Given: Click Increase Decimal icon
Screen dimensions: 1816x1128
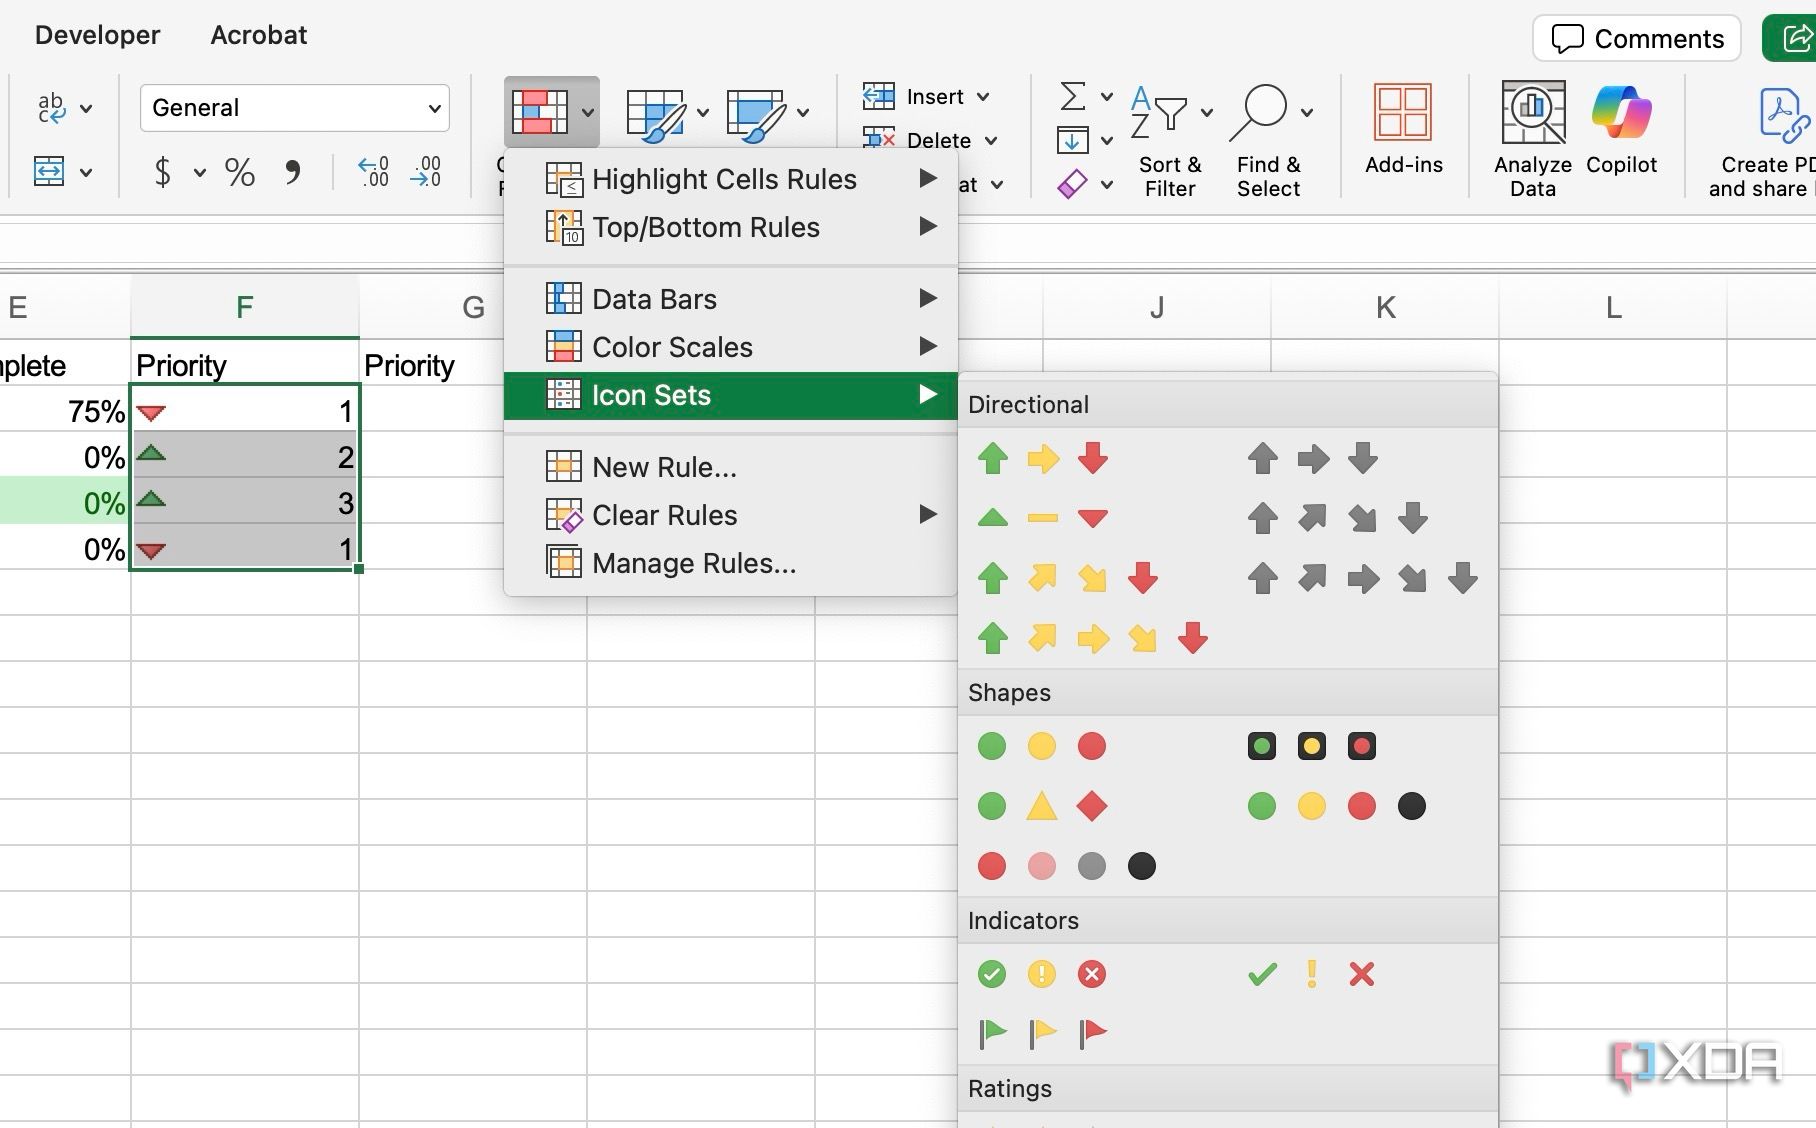Looking at the screenshot, I should pos(374,172).
